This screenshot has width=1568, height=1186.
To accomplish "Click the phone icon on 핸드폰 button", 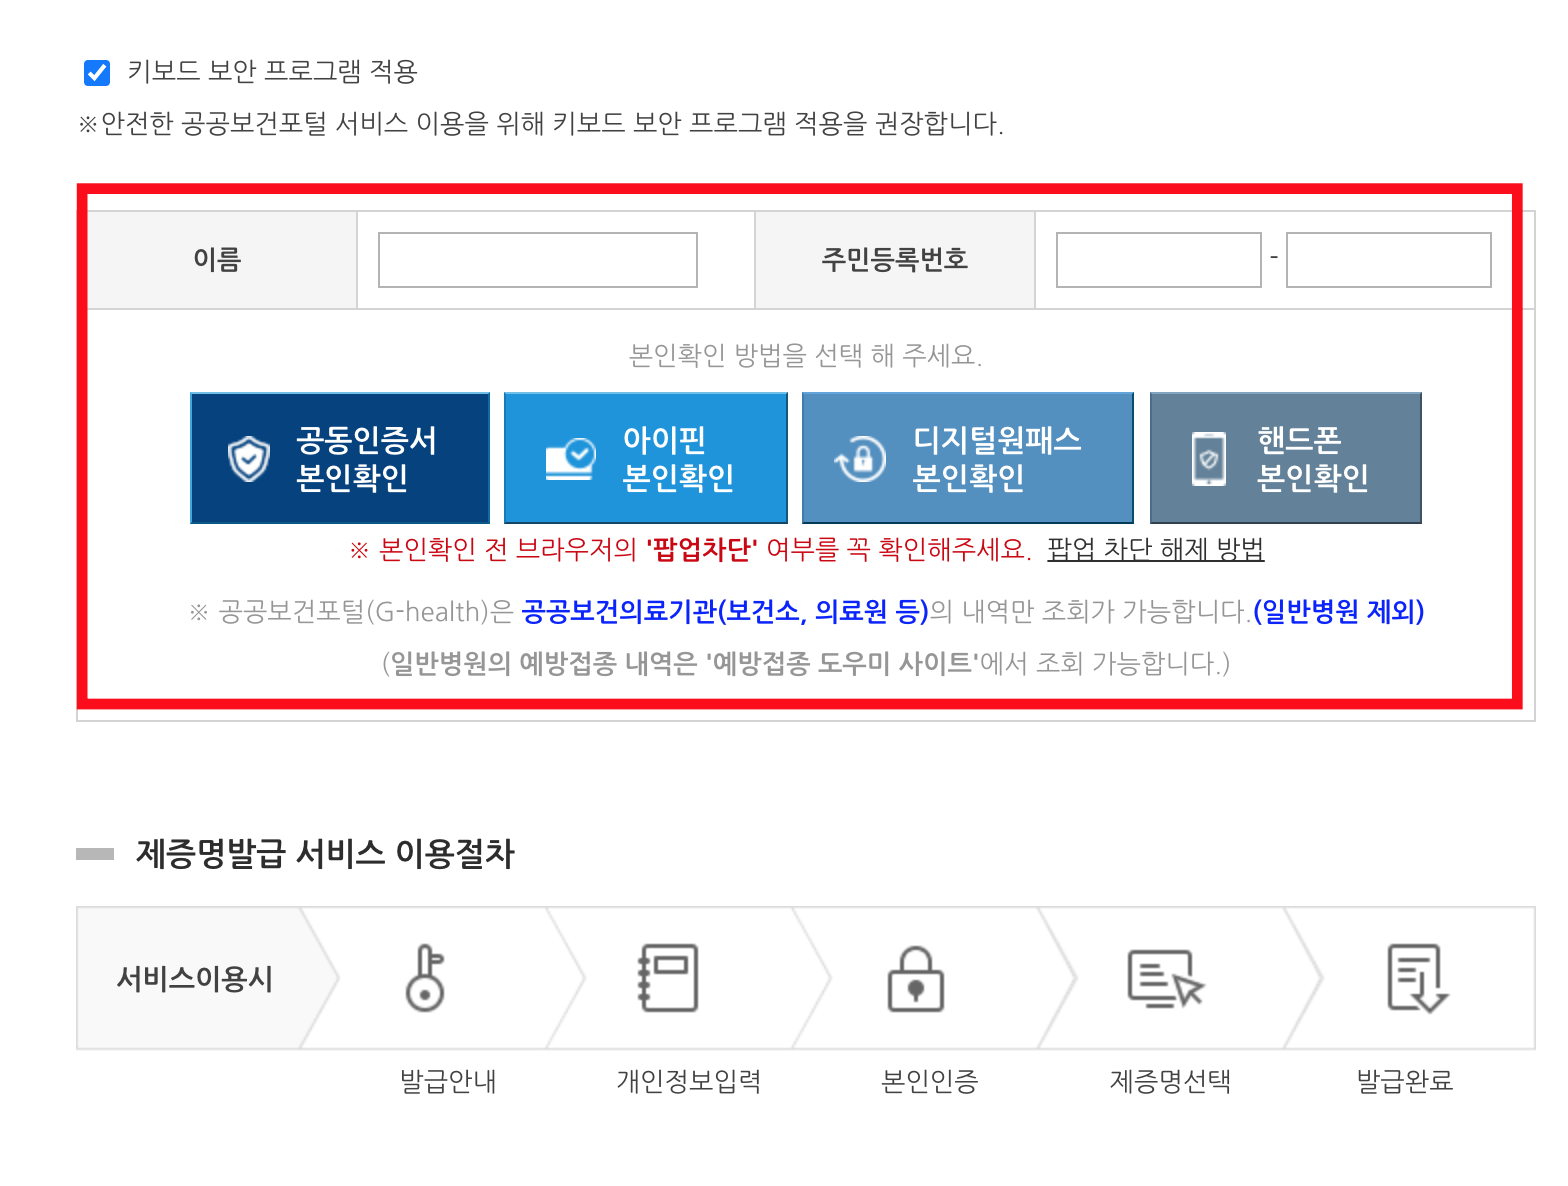I will [x=1209, y=459].
